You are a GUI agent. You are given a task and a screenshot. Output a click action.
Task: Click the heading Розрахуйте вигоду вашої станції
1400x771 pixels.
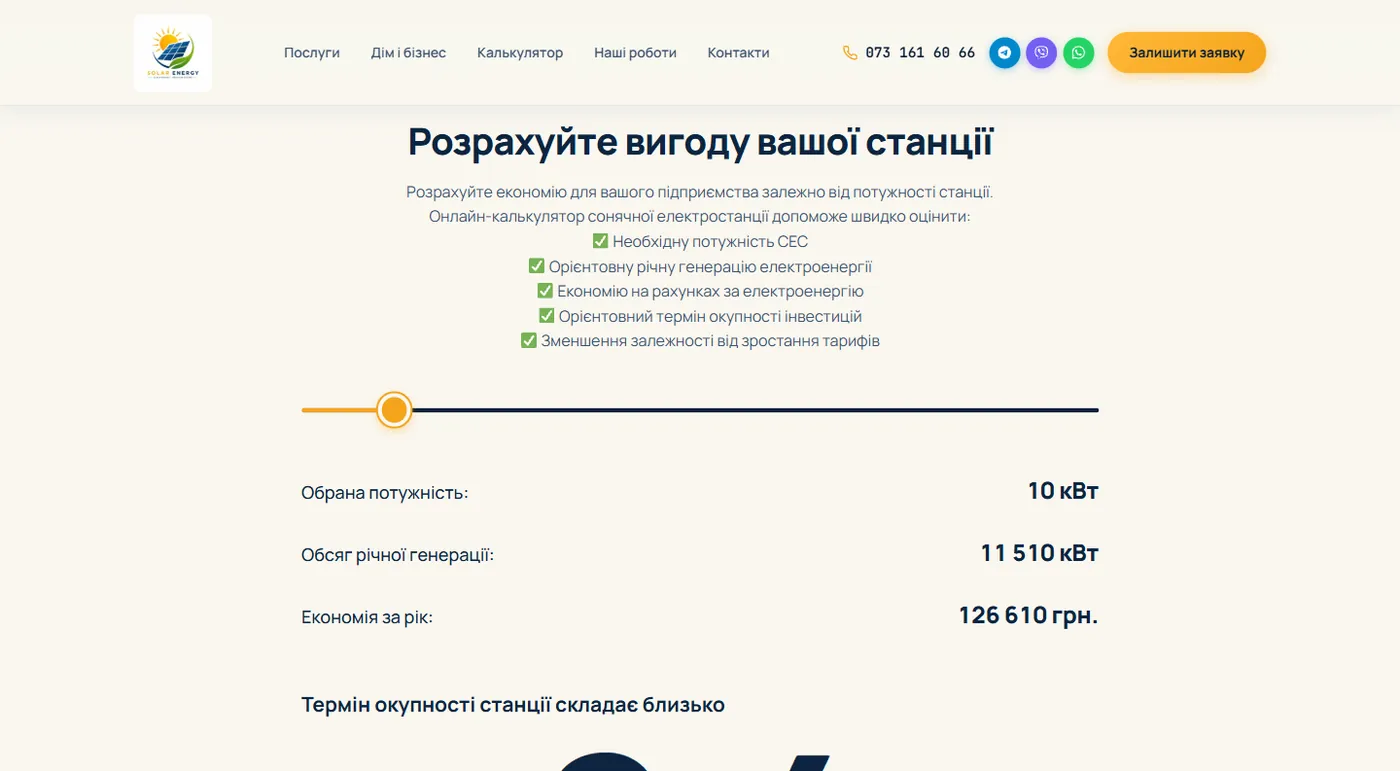coord(700,142)
